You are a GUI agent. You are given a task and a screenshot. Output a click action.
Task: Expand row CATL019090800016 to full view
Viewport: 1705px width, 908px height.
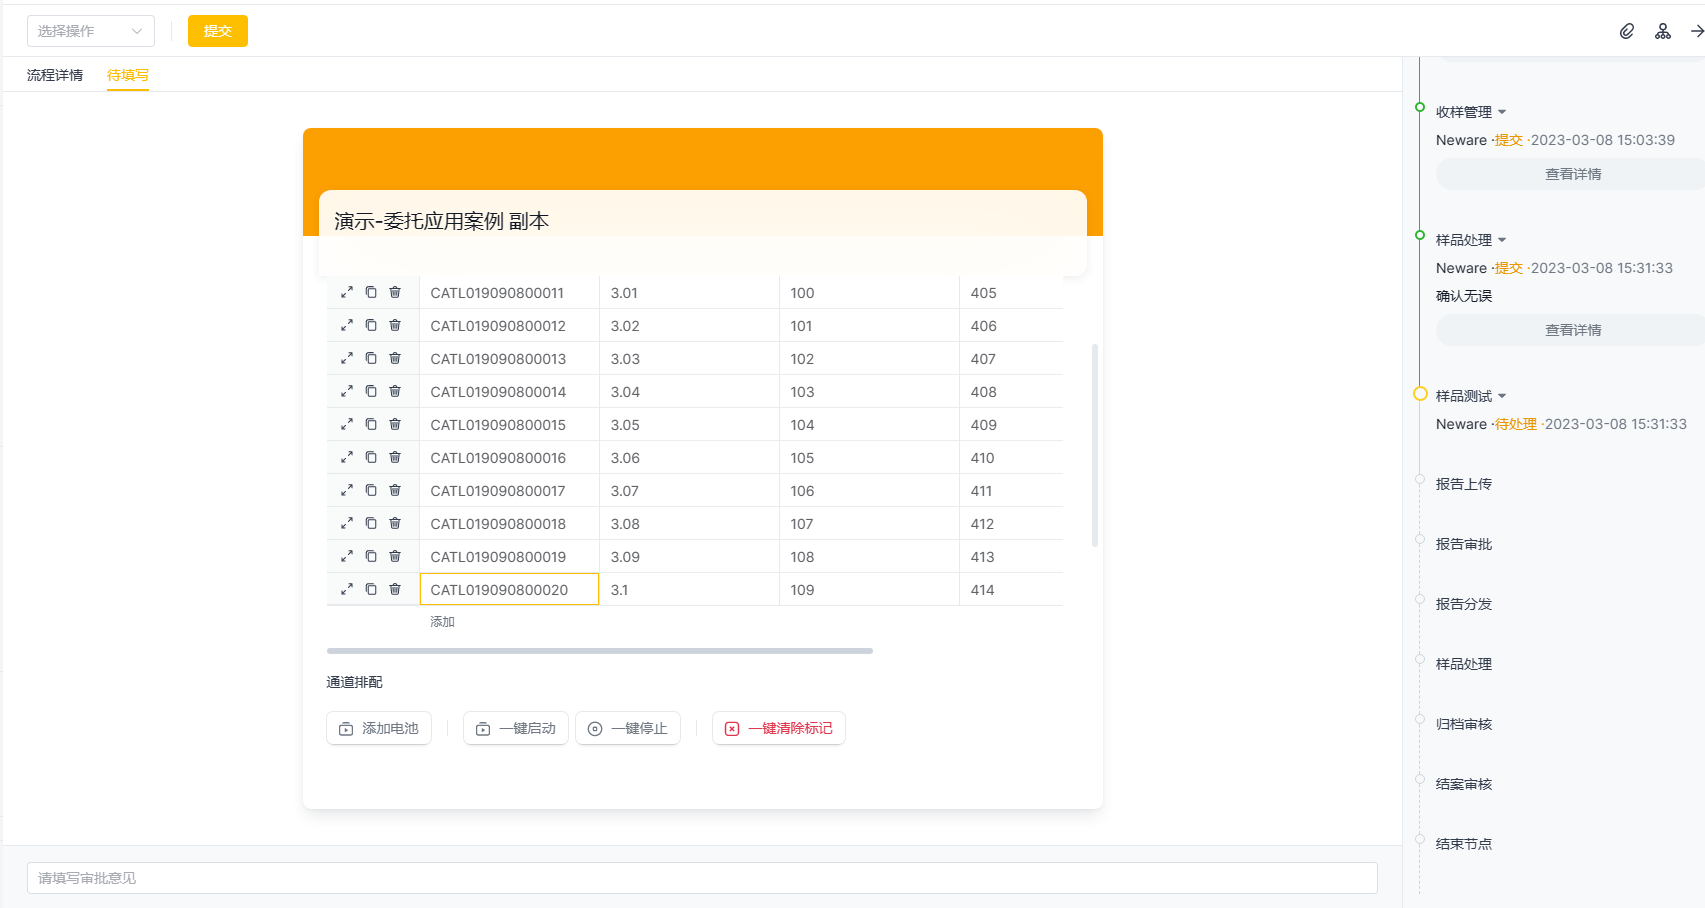[x=347, y=457]
